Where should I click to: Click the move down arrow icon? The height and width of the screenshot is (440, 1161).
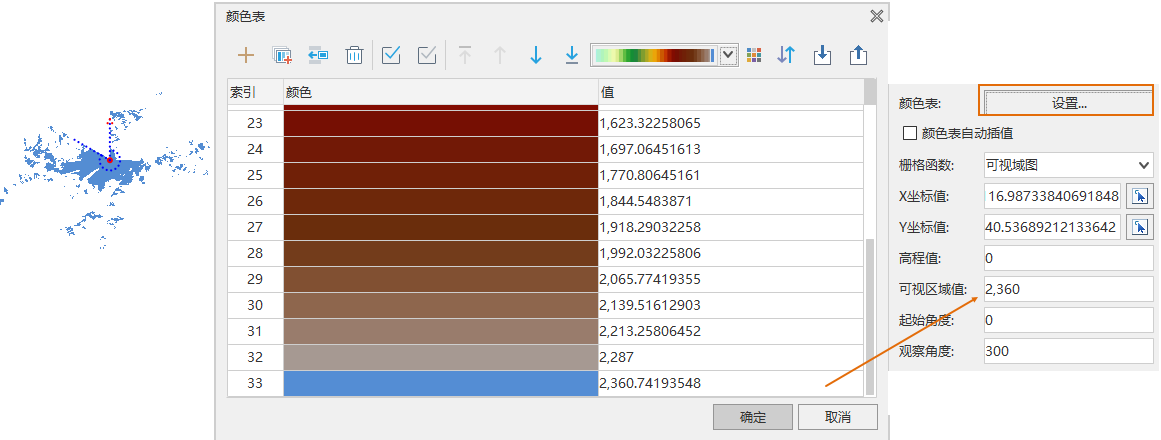click(536, 56)
